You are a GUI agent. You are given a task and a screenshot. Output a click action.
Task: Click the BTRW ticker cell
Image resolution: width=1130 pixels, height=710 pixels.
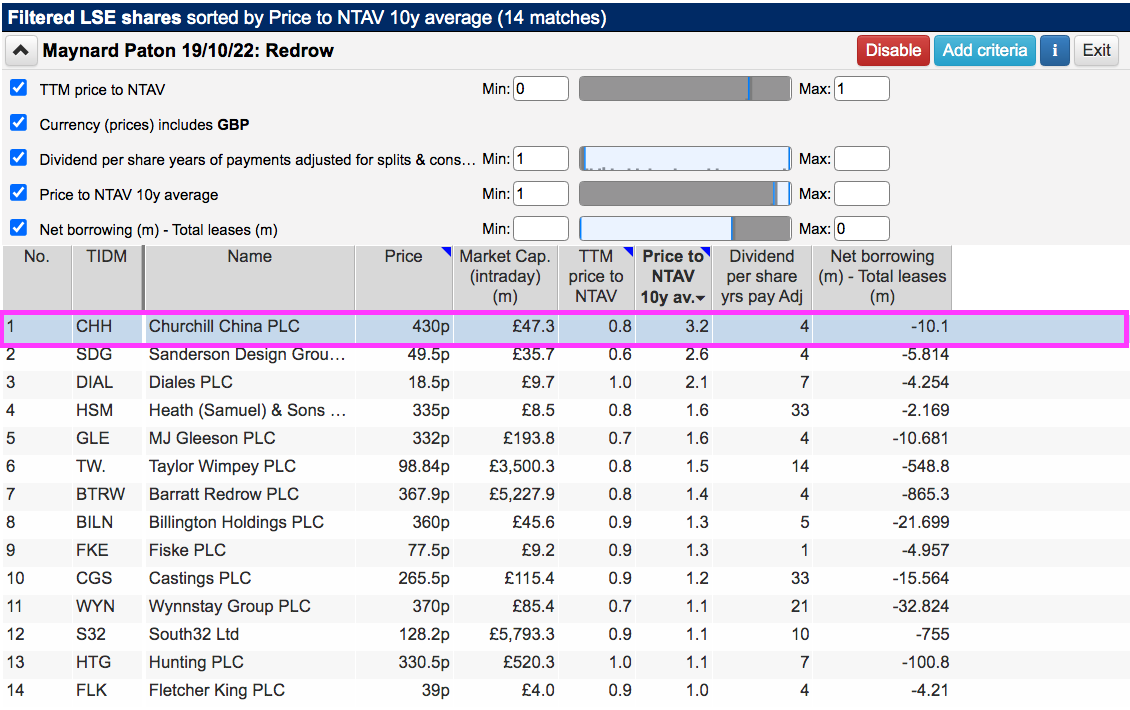(101, 494)
